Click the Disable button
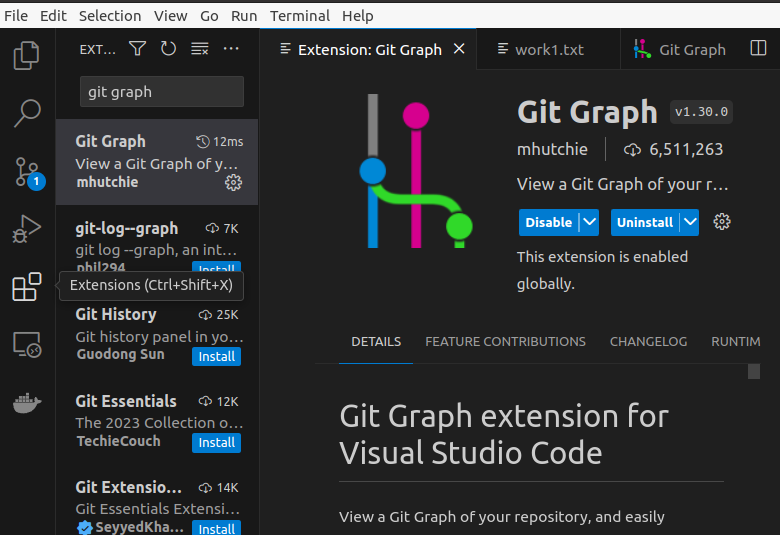 click(549, 222)
